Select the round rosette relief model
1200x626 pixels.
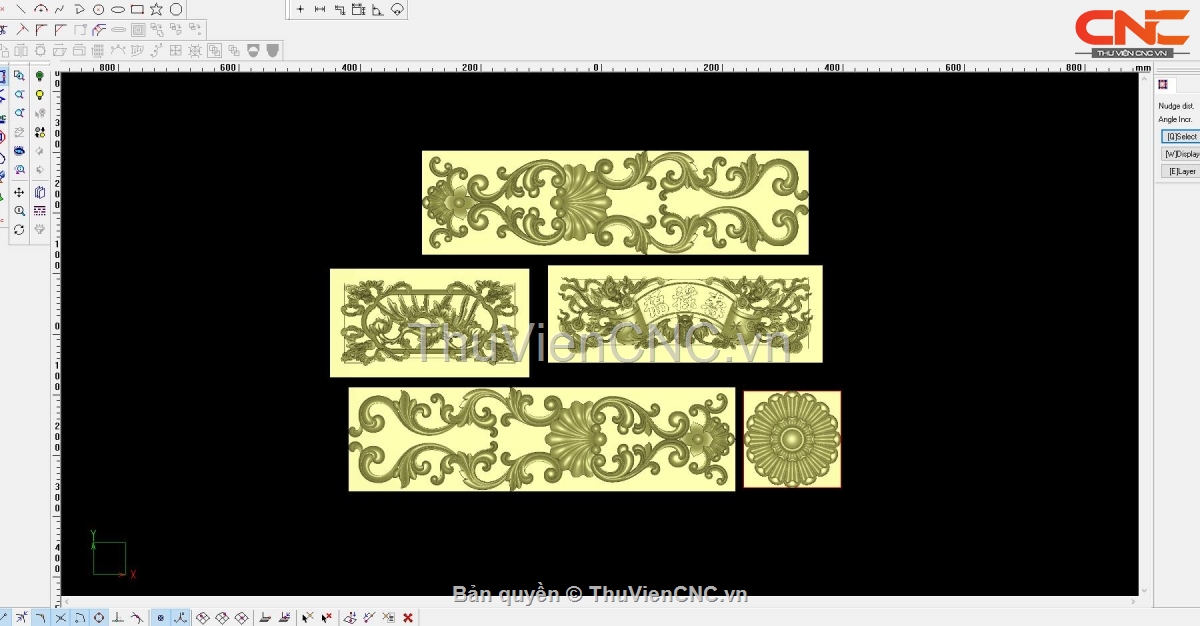click(x=792, y=439)
